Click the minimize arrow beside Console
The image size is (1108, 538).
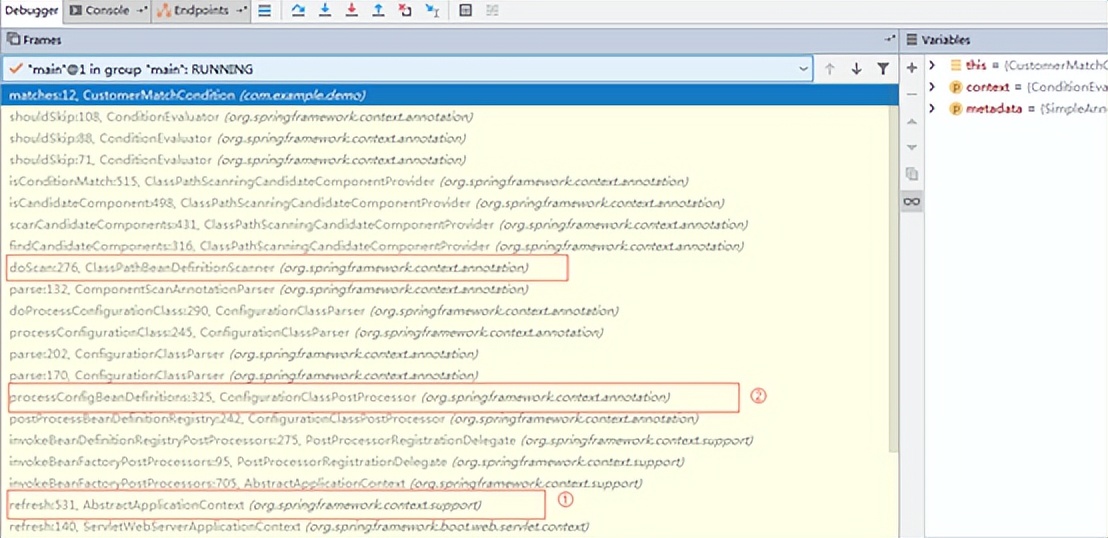click(141, 11)
